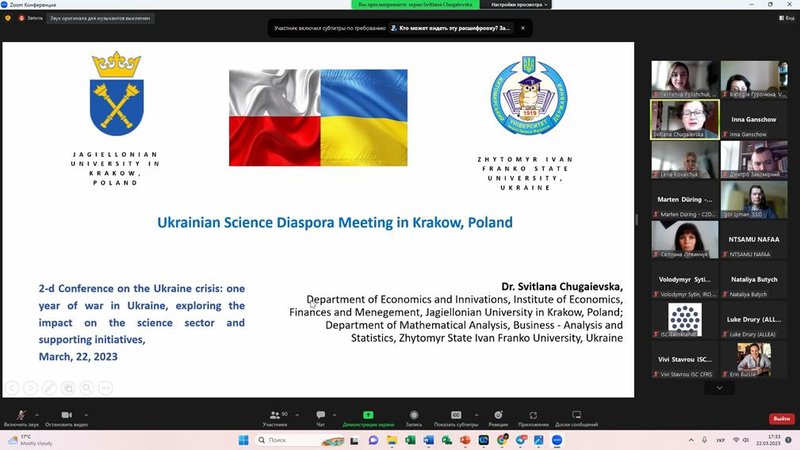The width and height of the screenshot is (800, 450).
Task: Open Chrome from the taskbar
Action: [503, 440]
